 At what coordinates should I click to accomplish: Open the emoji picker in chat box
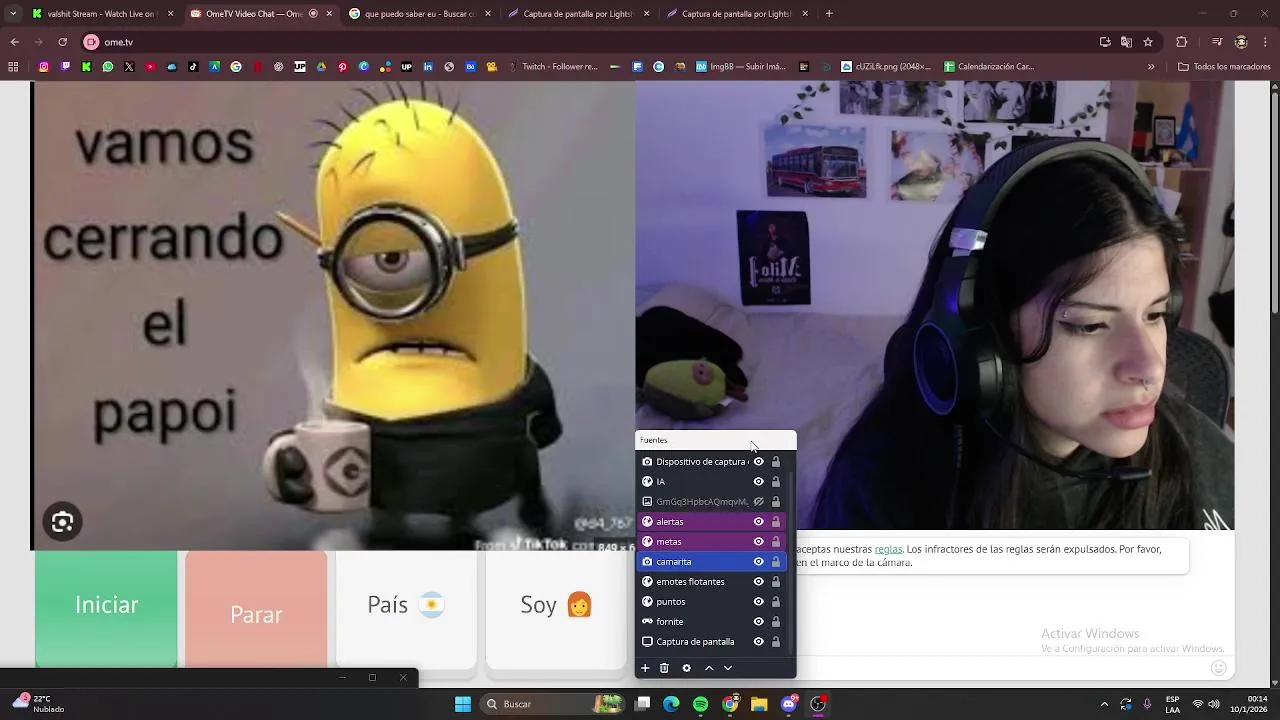pyautogui.click(x=1218, y=668)
